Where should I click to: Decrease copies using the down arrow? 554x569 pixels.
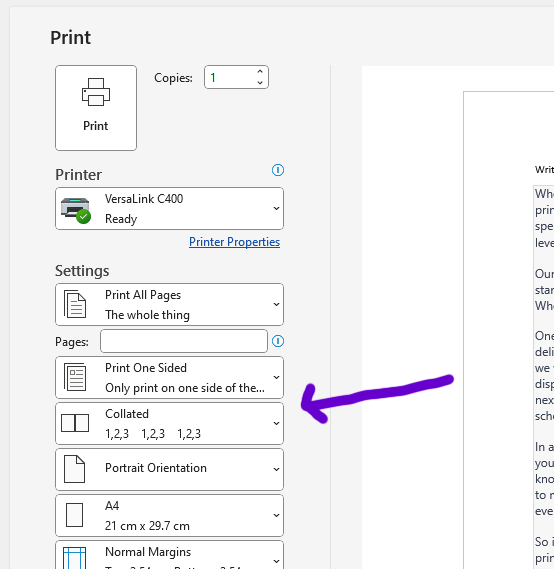(260, 82)
